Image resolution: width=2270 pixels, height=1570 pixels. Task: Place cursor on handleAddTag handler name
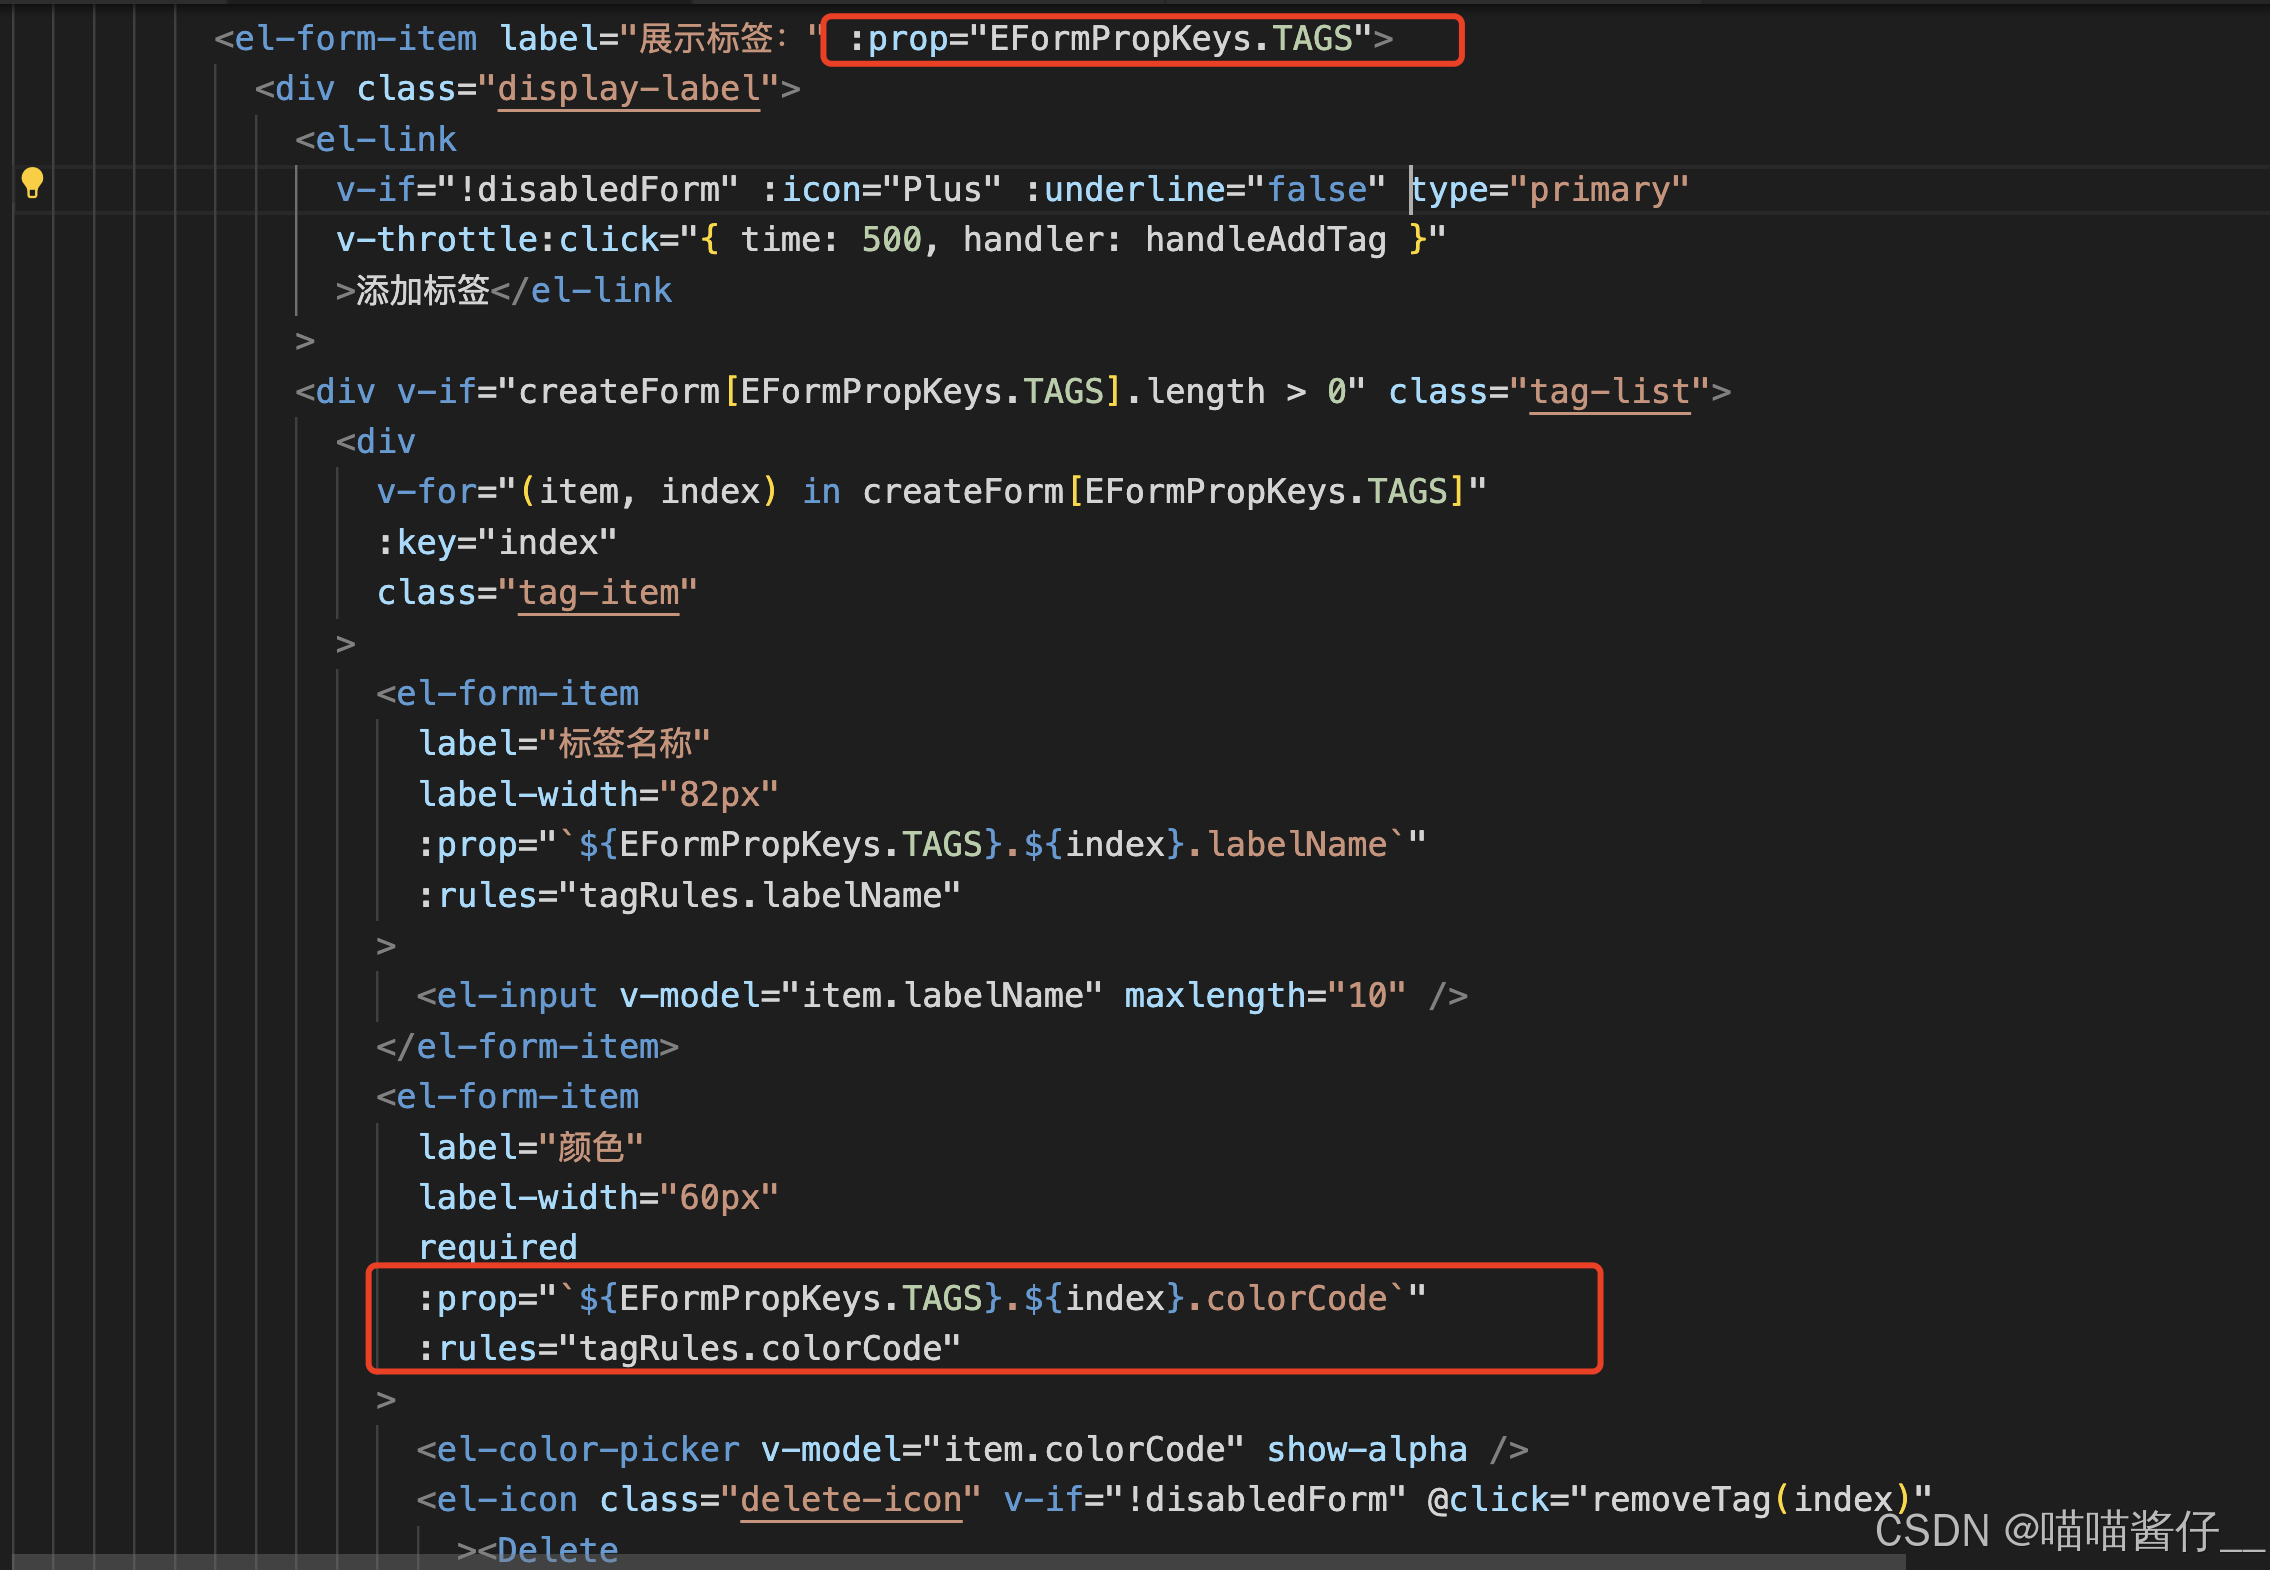coord(1265,239)
